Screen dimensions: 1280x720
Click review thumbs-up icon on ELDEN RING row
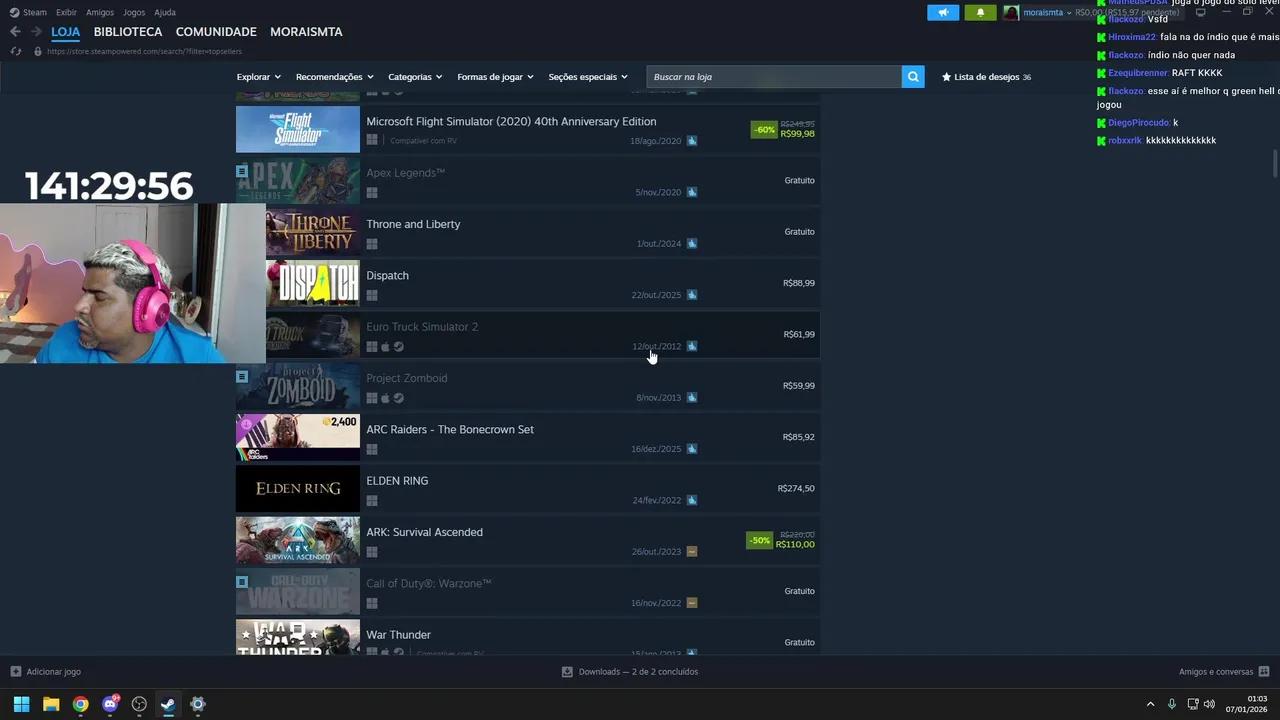pos(692,500)
